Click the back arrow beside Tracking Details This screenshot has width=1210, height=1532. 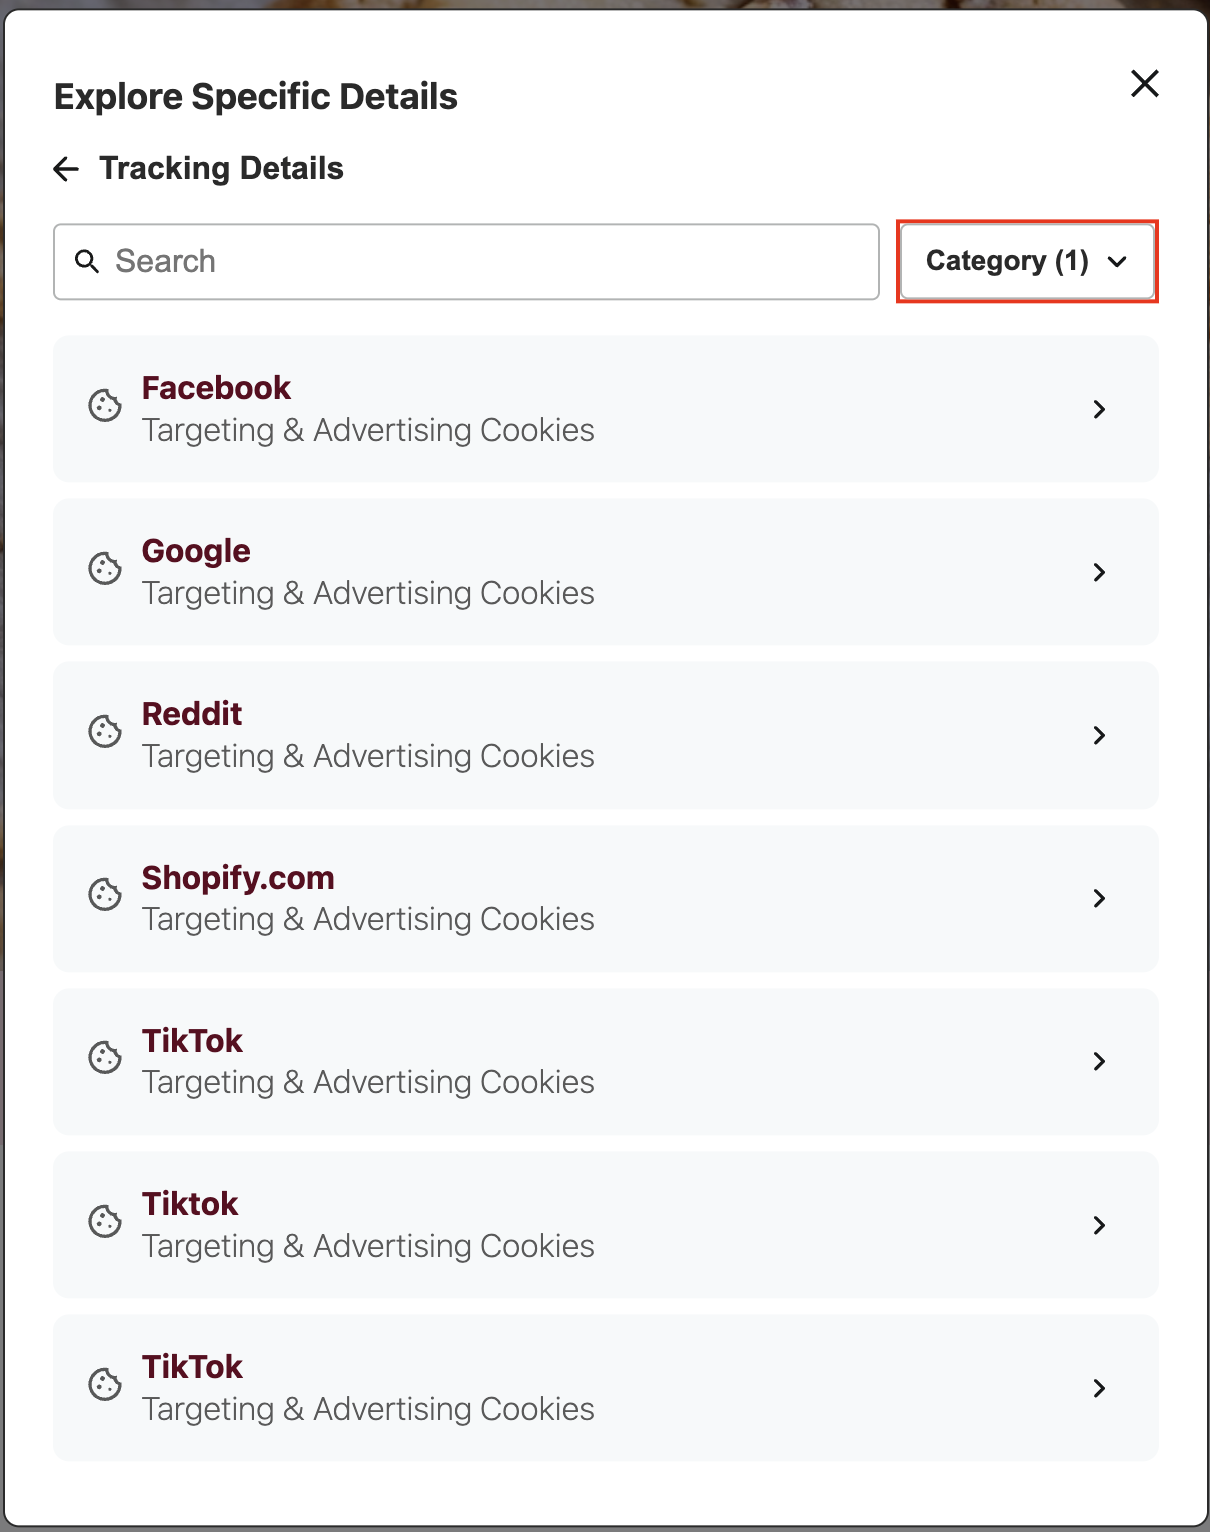65,168
